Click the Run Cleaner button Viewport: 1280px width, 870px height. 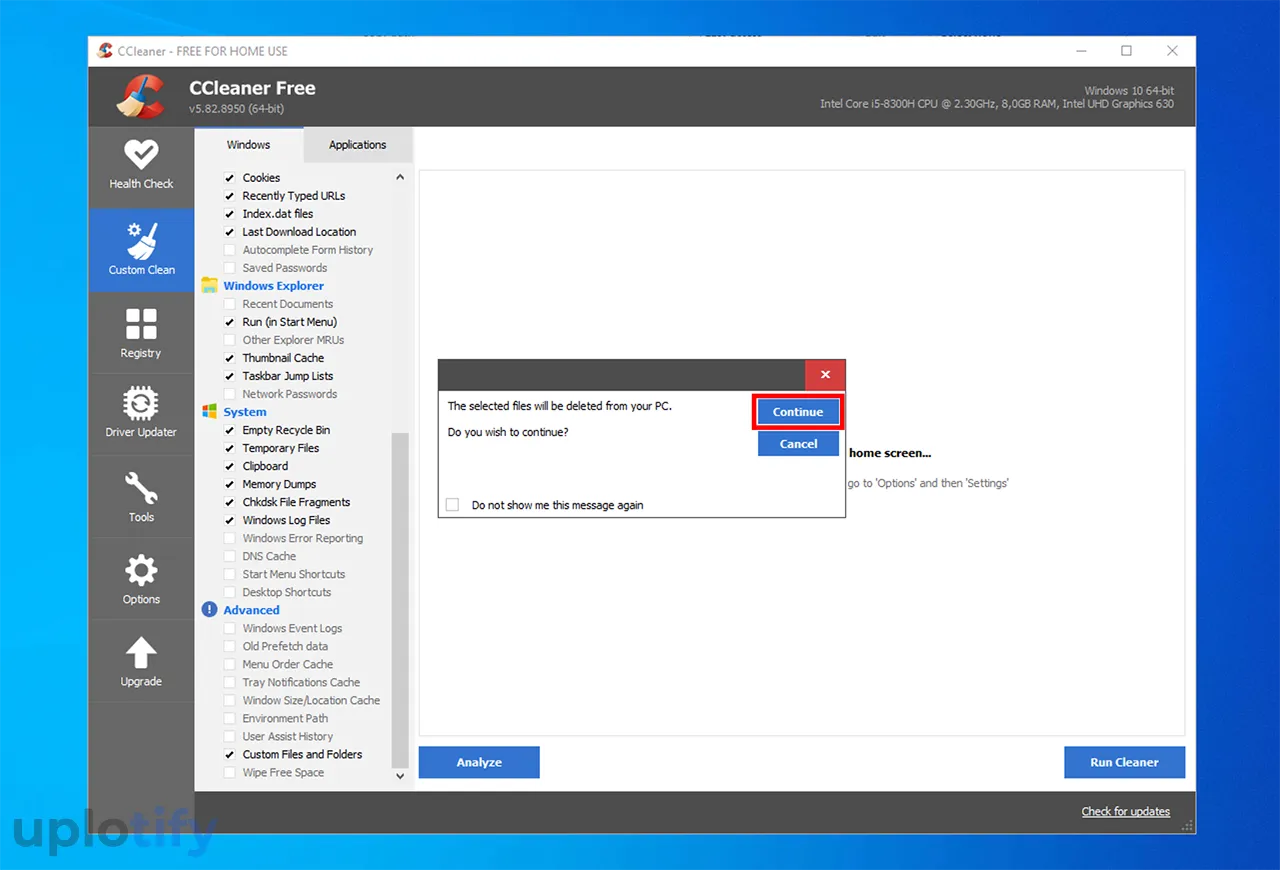click(1124, 762)
